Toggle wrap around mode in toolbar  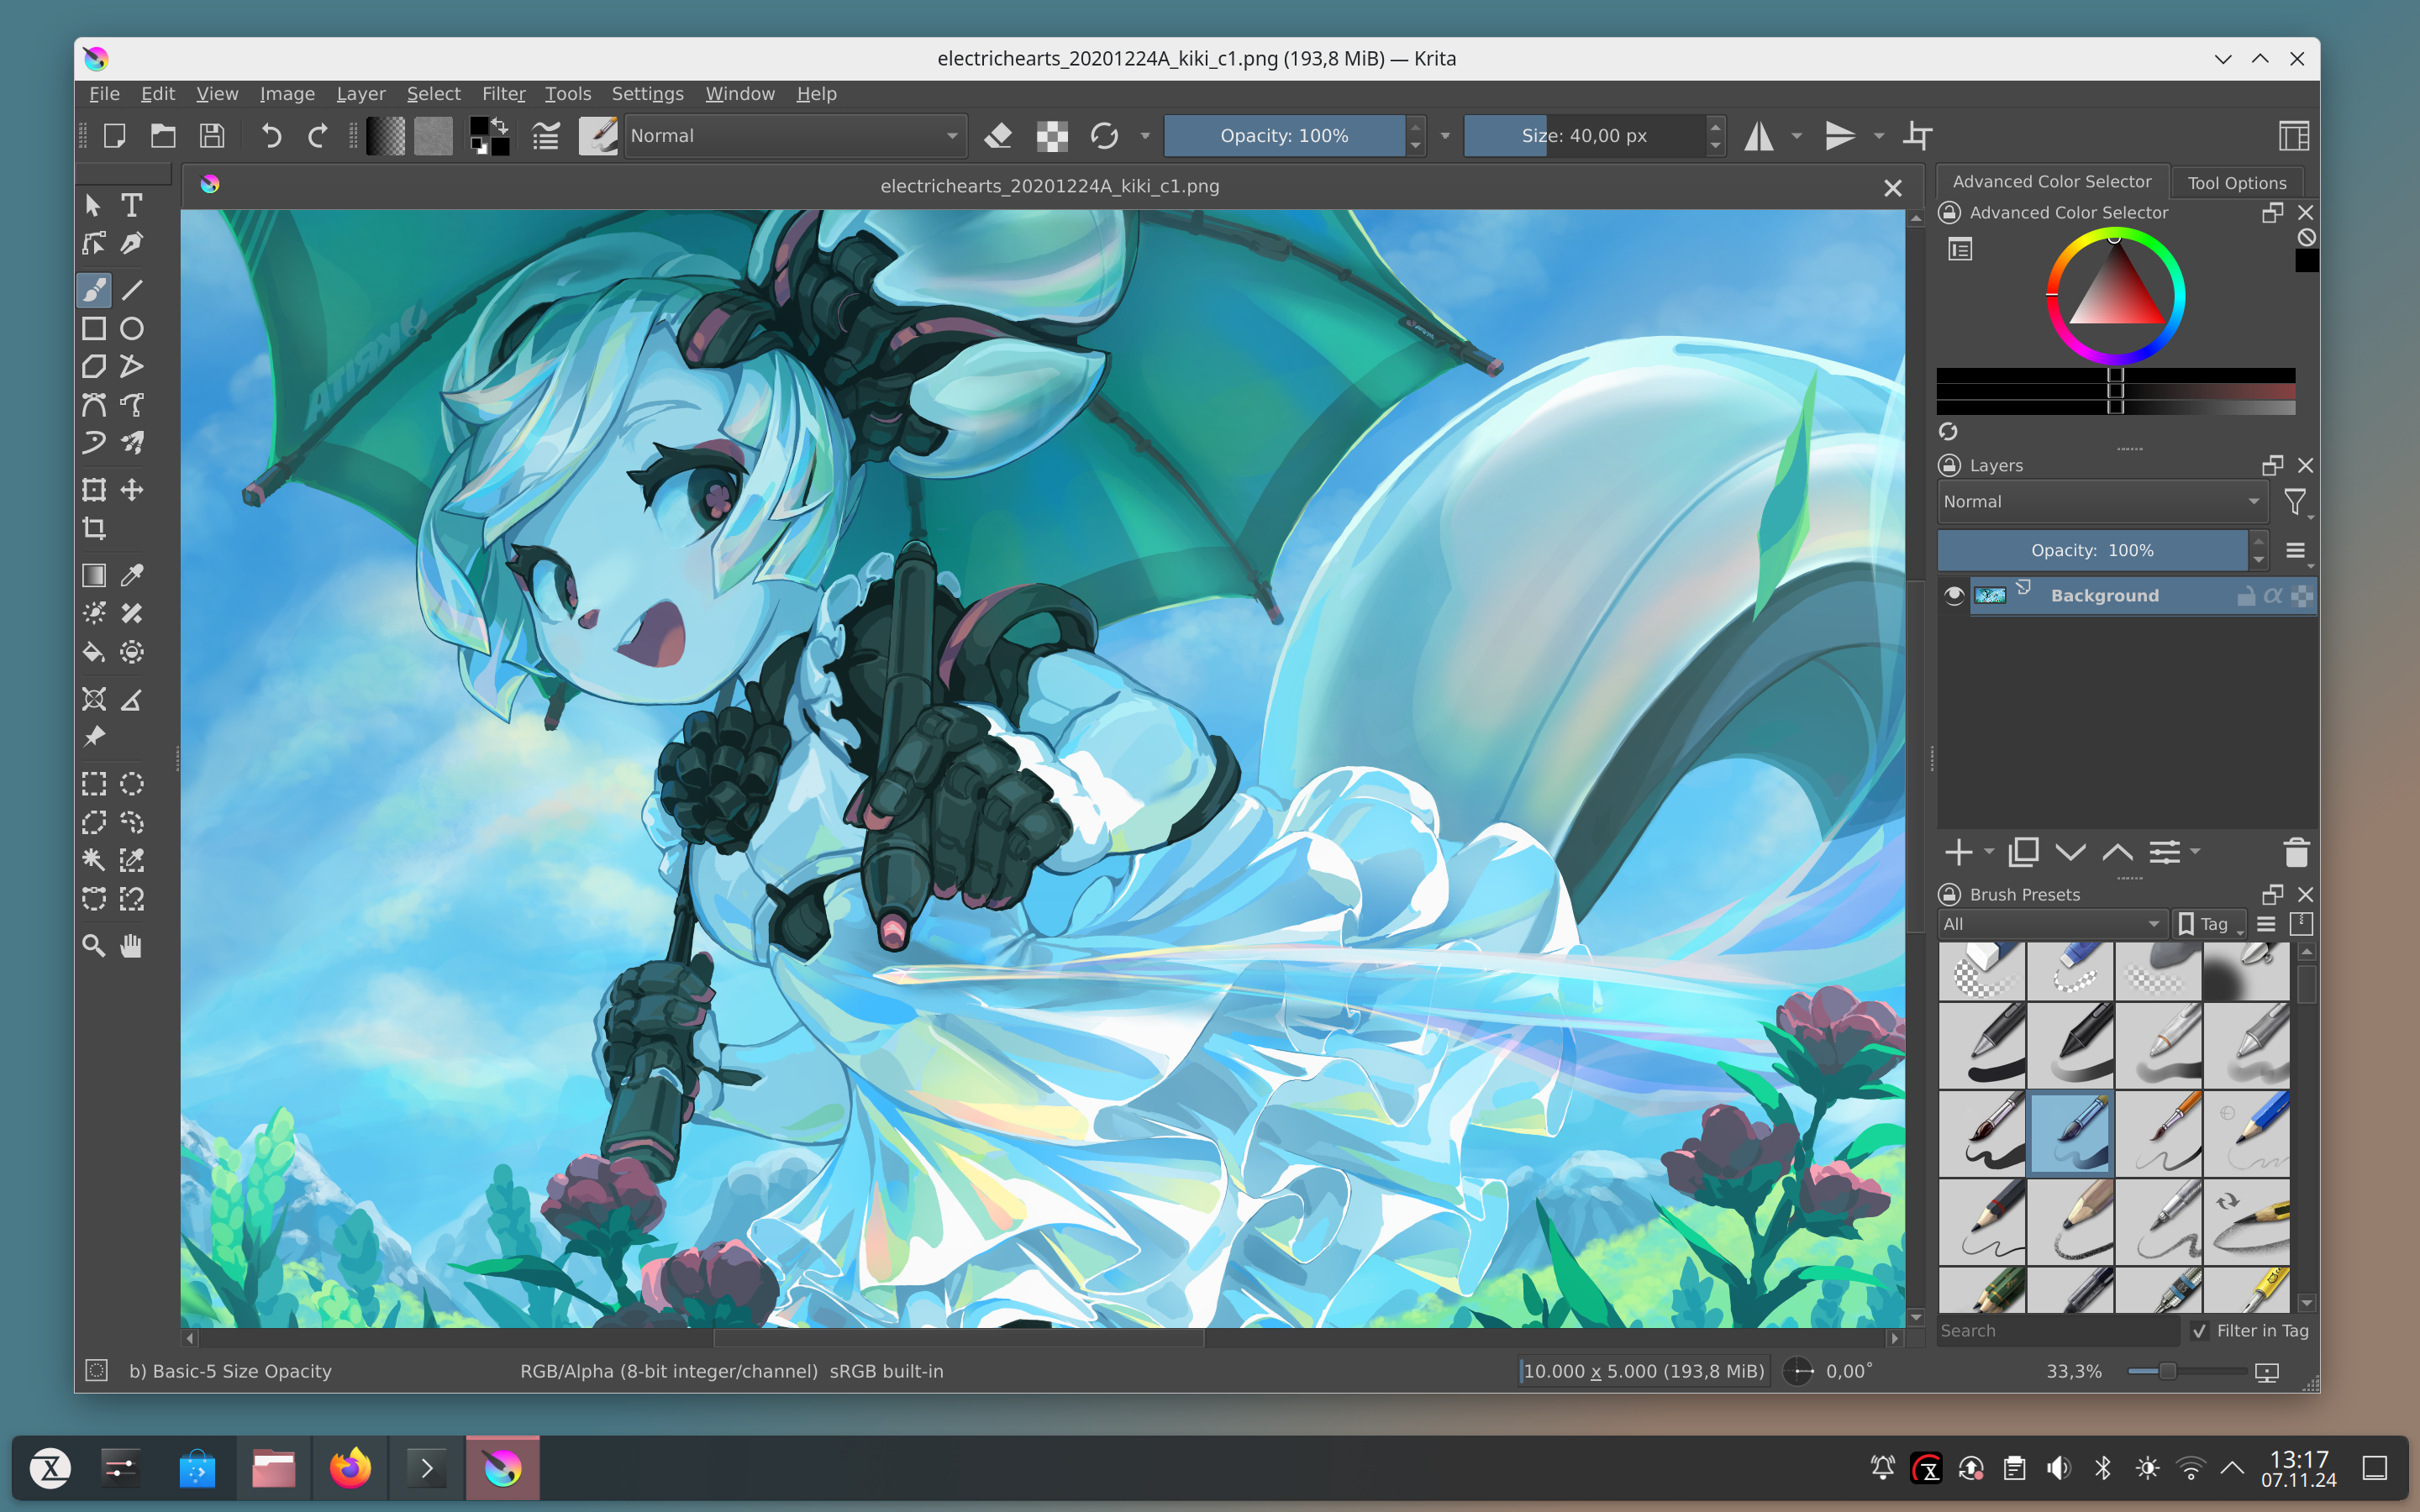[x=1917, y=136]
